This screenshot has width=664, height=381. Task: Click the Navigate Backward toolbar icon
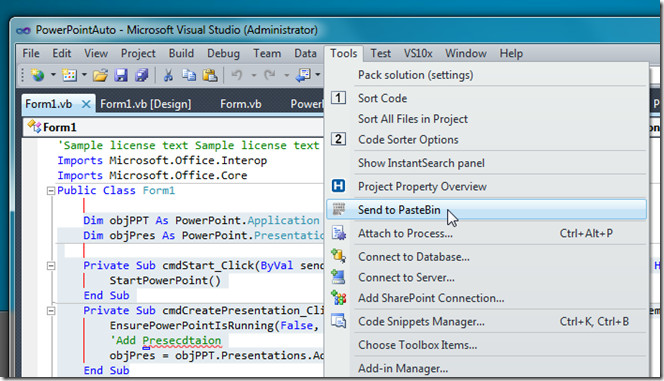point(303,75)
